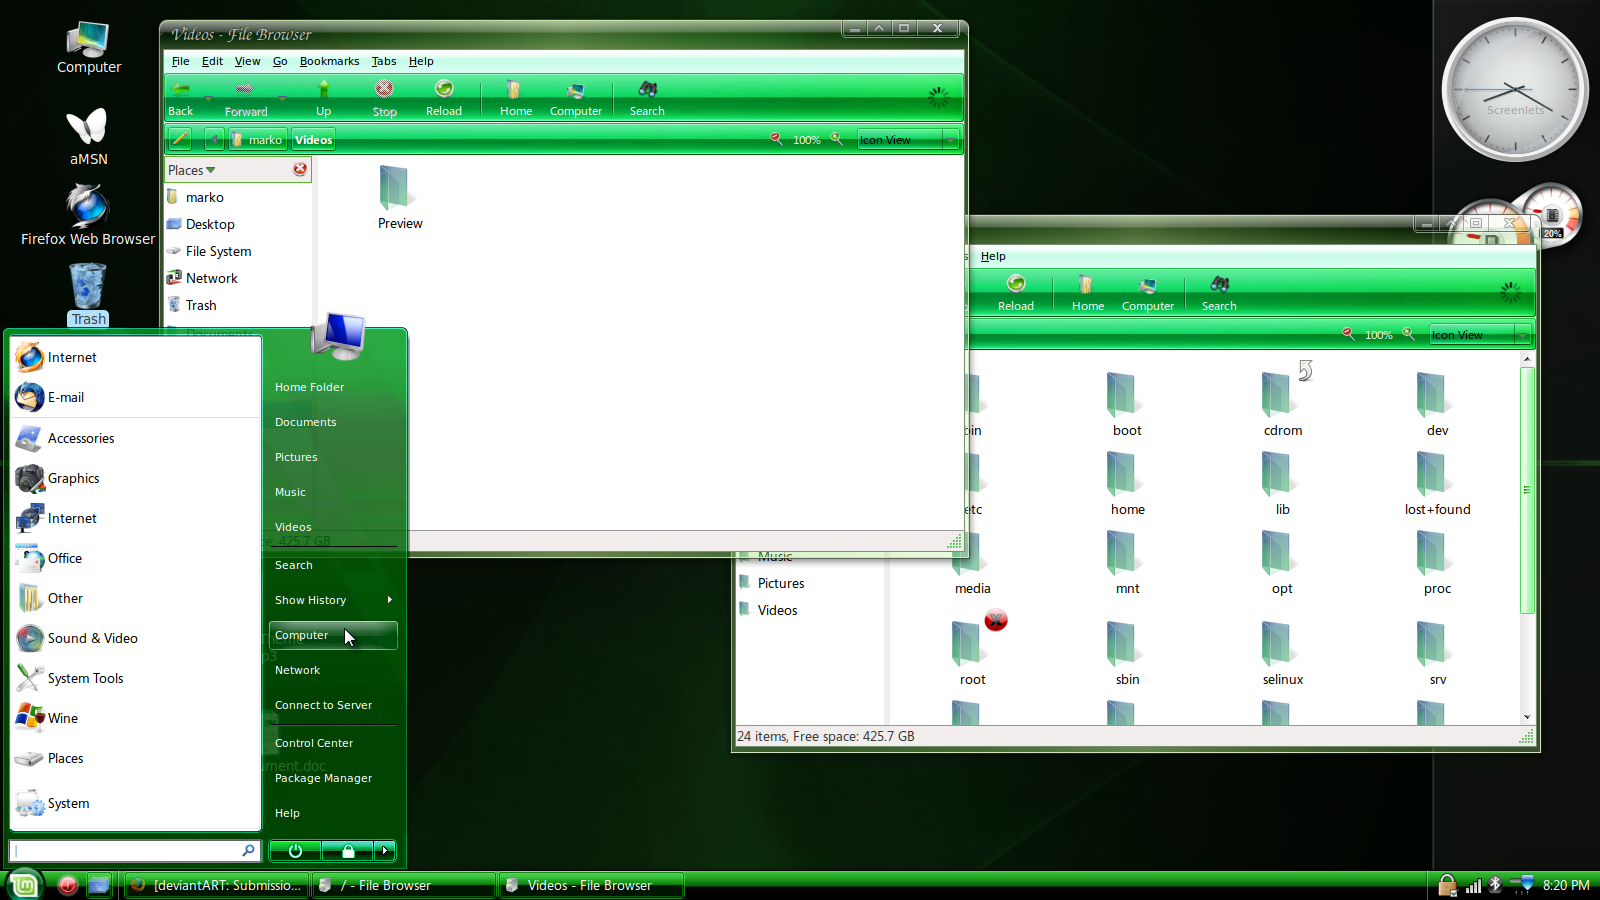Image resolution: width=1600 pixels, height=900 pixels.
Task: Click the Videos path button
Action: 313,139
